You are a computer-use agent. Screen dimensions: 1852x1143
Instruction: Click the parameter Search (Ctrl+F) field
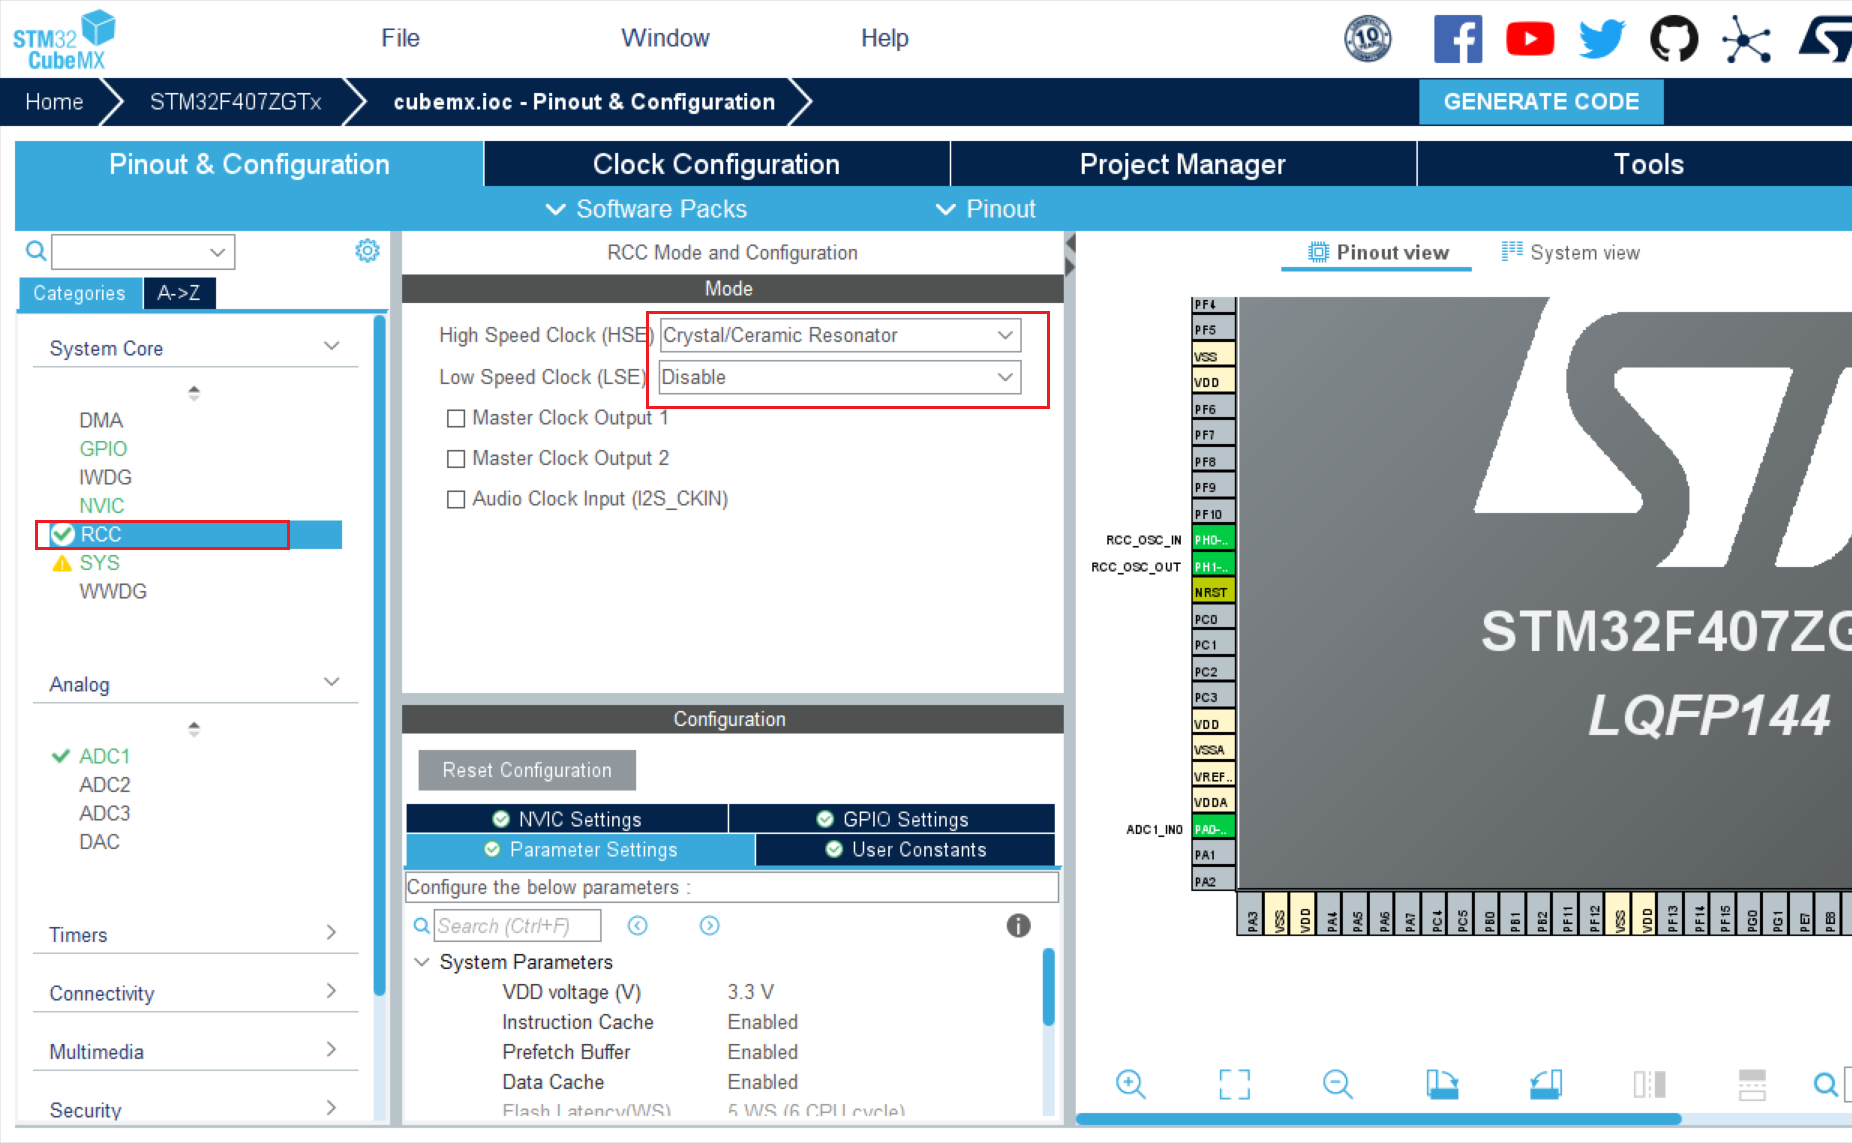[518, 926]
